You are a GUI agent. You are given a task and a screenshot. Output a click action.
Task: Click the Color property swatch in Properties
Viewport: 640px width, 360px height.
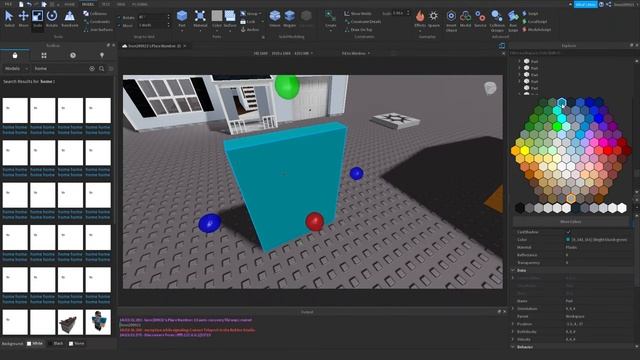point(568,240)
